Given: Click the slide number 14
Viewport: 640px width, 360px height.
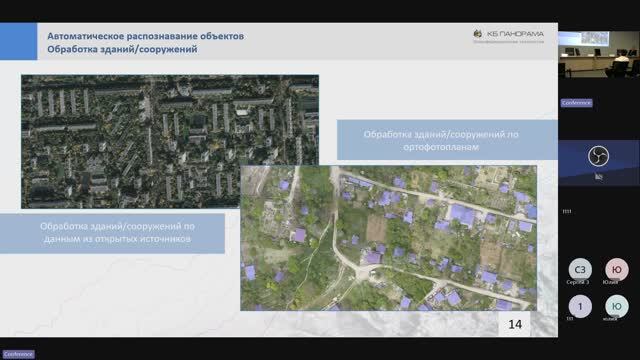Looking at the screenshot, I should click(x=515, y=324).
